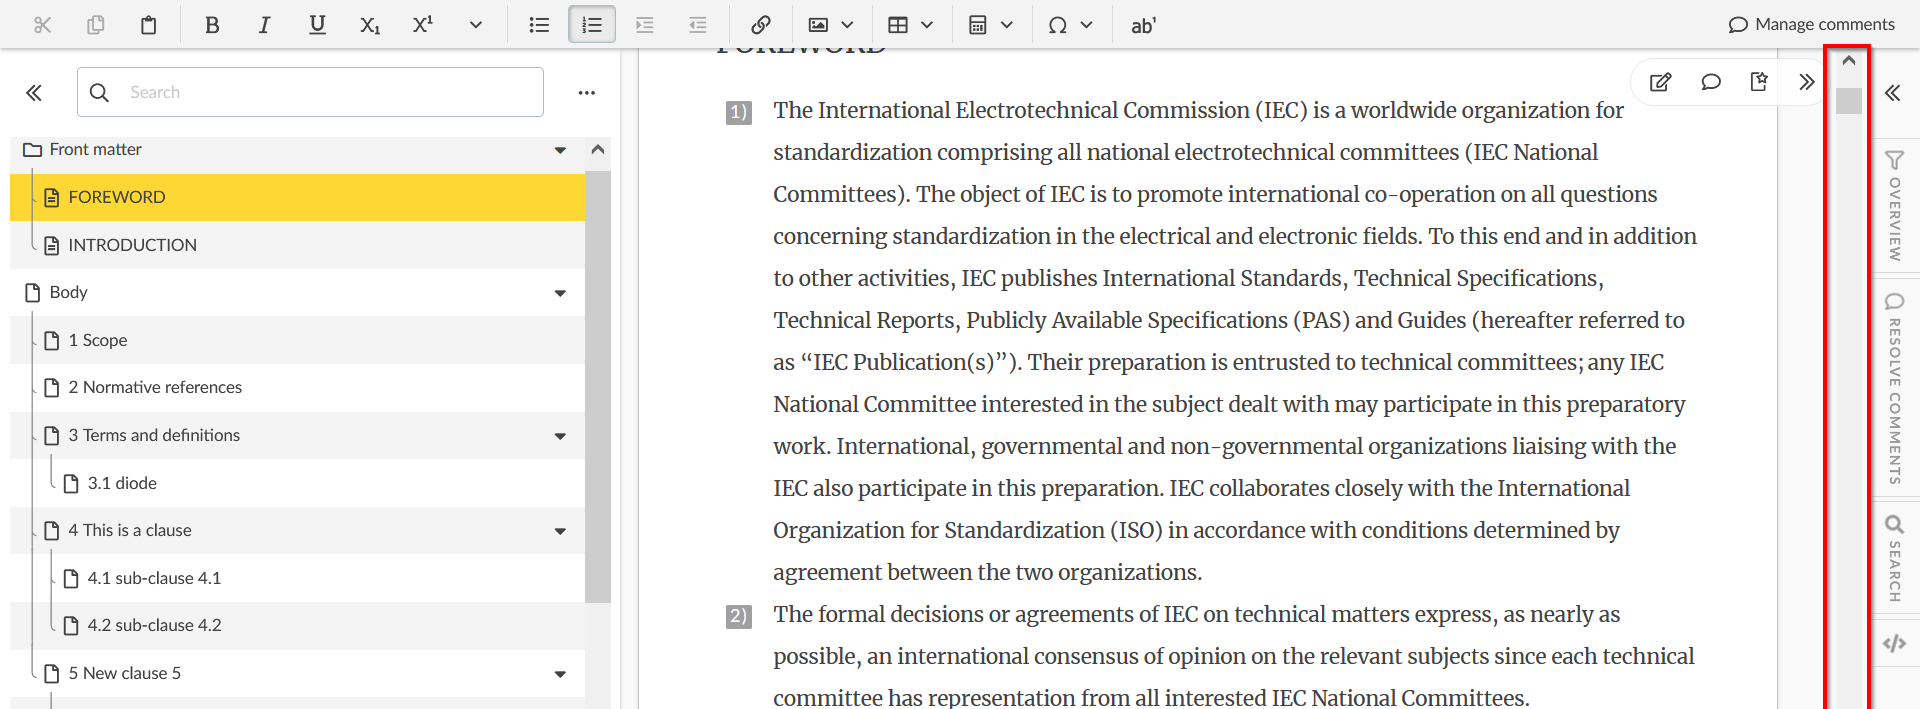
Task: Click the Search input field
Action: [x=310, y=92]
